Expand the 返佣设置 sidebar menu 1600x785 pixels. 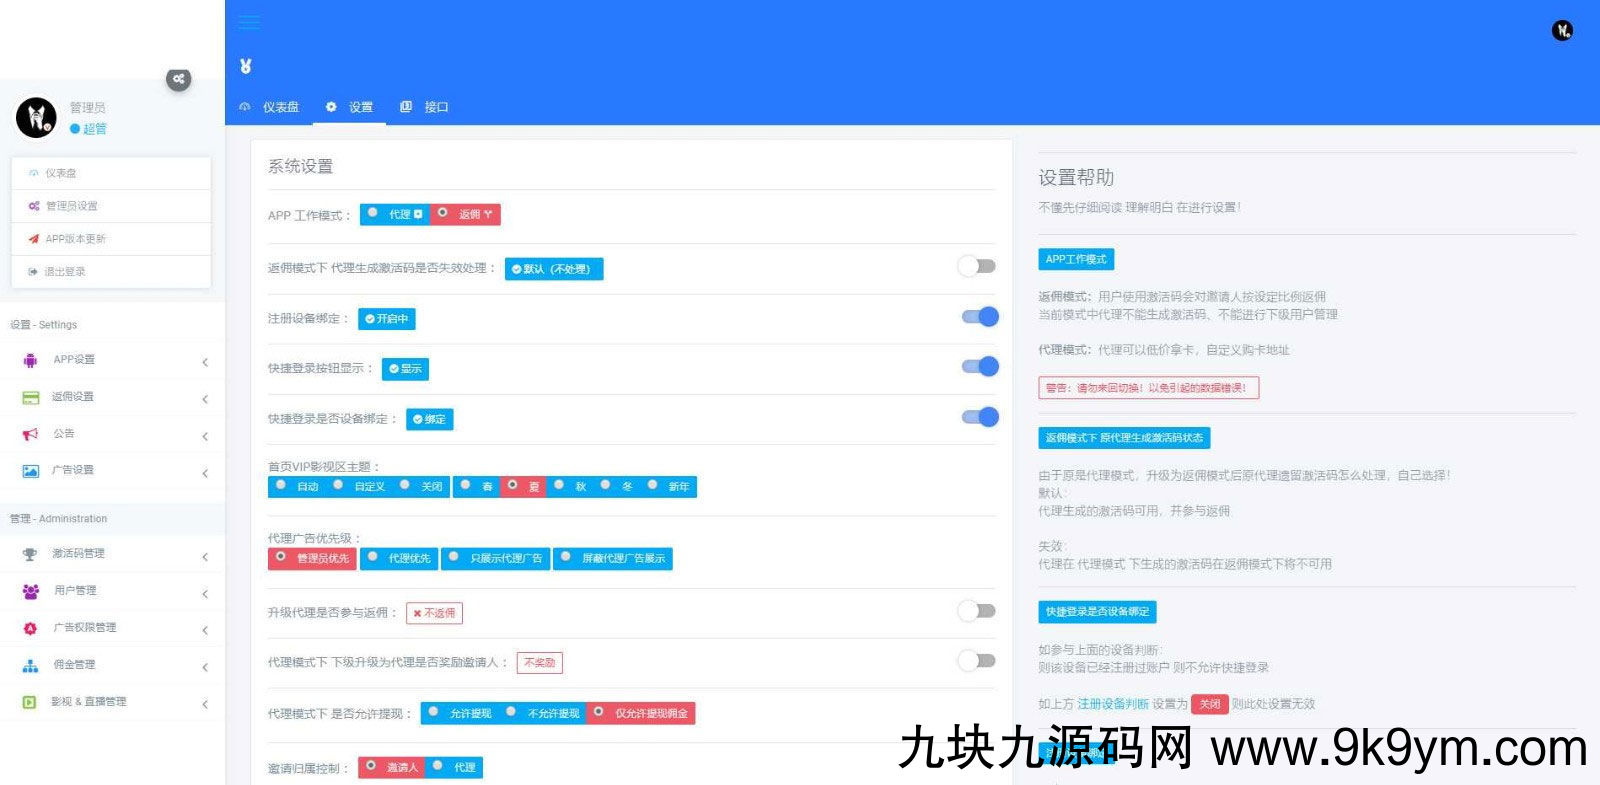click(110, 397)
